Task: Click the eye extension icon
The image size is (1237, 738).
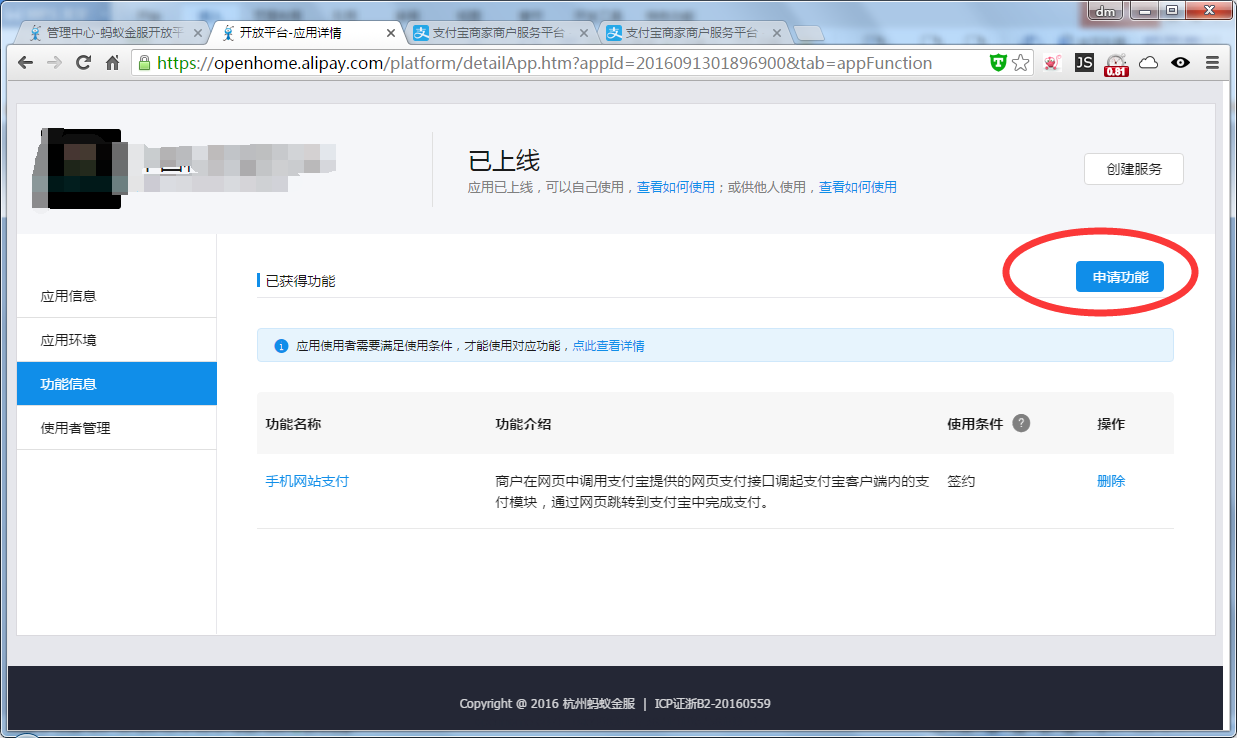Action: 1181,62
